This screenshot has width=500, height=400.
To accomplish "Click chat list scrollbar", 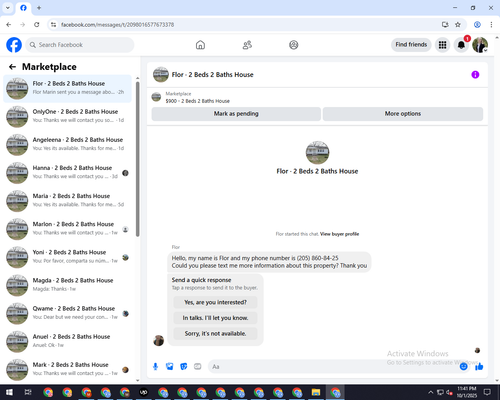I will (x=138, y=159).
